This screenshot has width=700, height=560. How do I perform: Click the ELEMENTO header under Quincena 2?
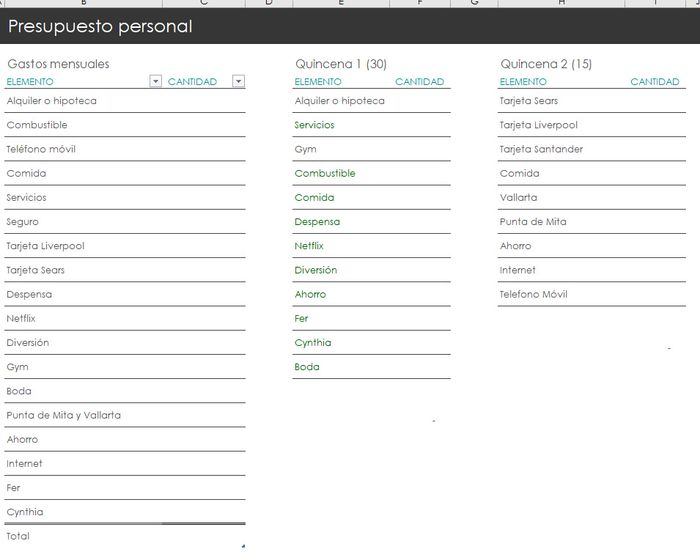(x=523, y=82)
